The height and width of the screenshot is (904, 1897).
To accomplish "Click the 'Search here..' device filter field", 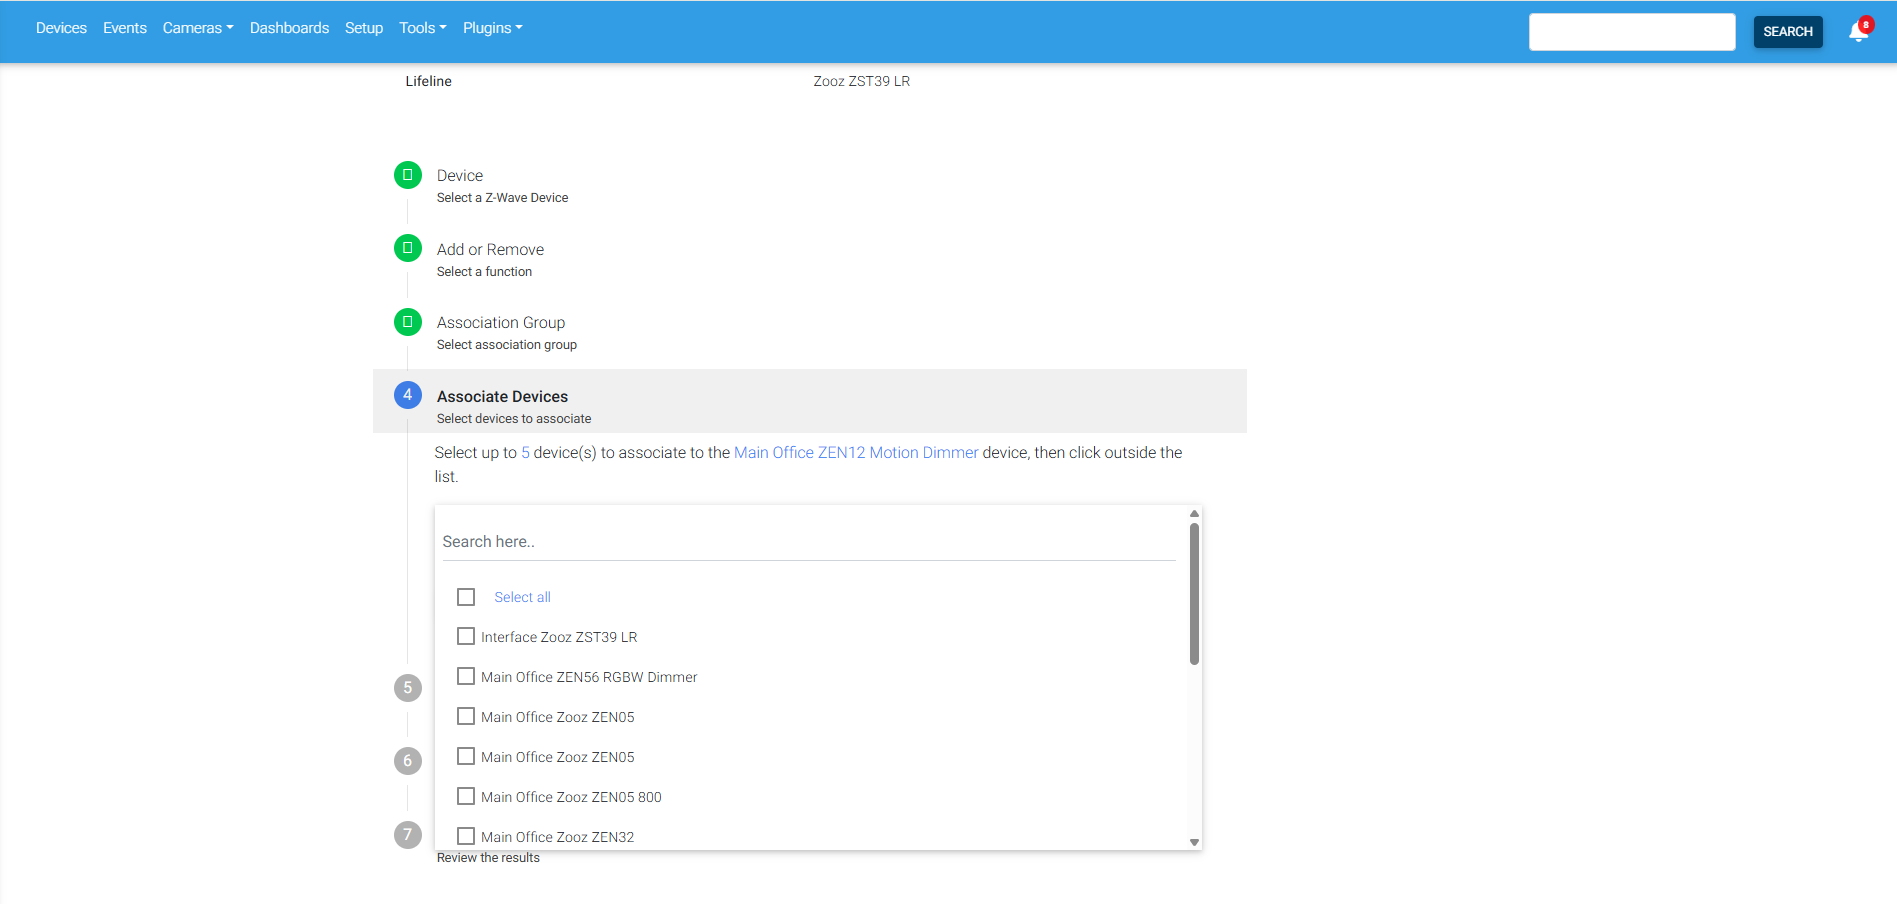I will (x=809, y=541).
